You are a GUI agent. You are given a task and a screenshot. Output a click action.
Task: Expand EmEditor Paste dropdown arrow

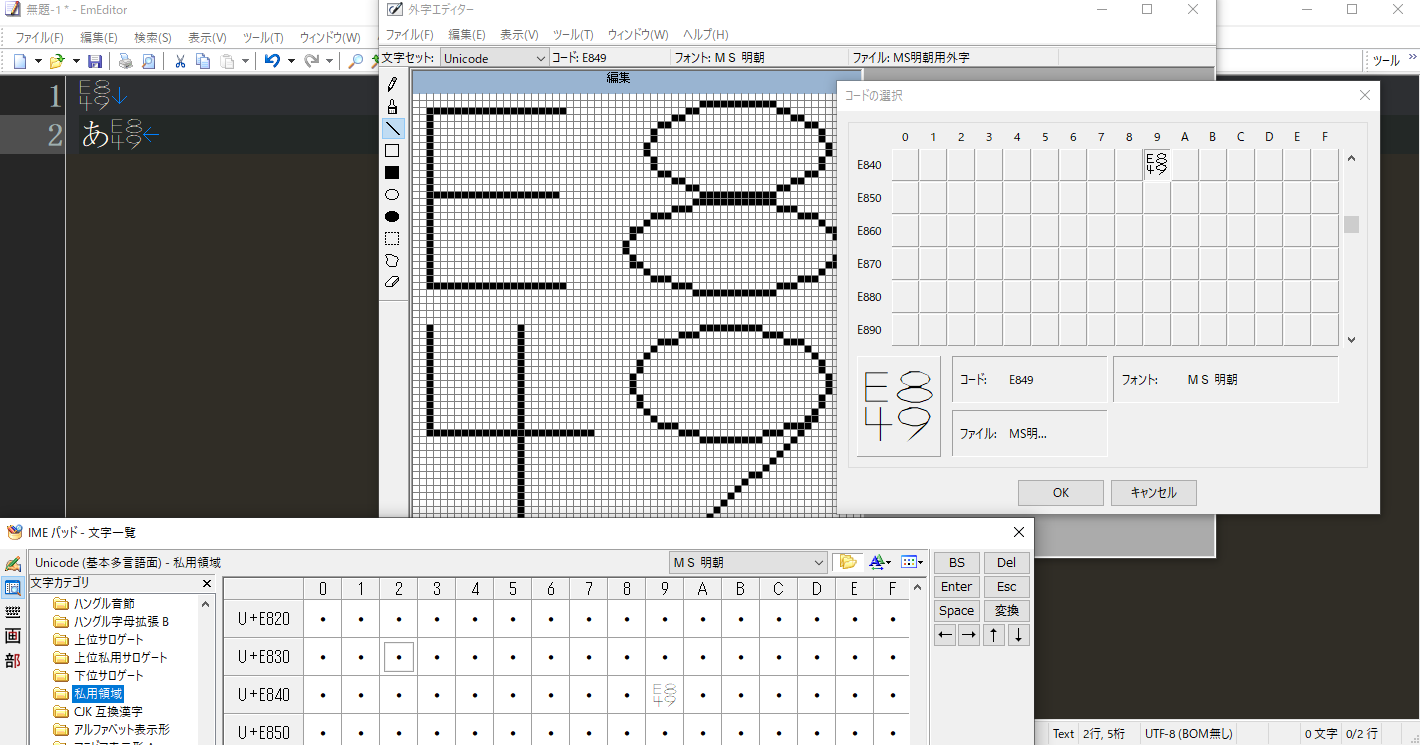click(246, 61)
